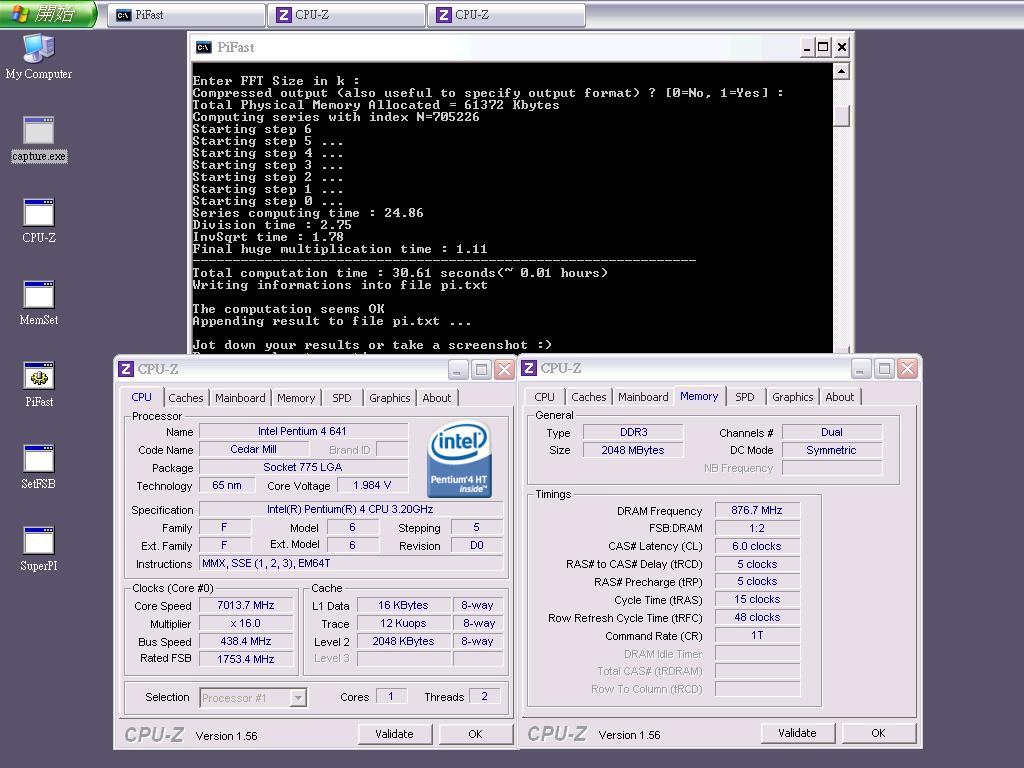Click the CAS# Latency value 6.0 clocks
The height and width of the screenshot is (768, 1024).
point(757,546)
